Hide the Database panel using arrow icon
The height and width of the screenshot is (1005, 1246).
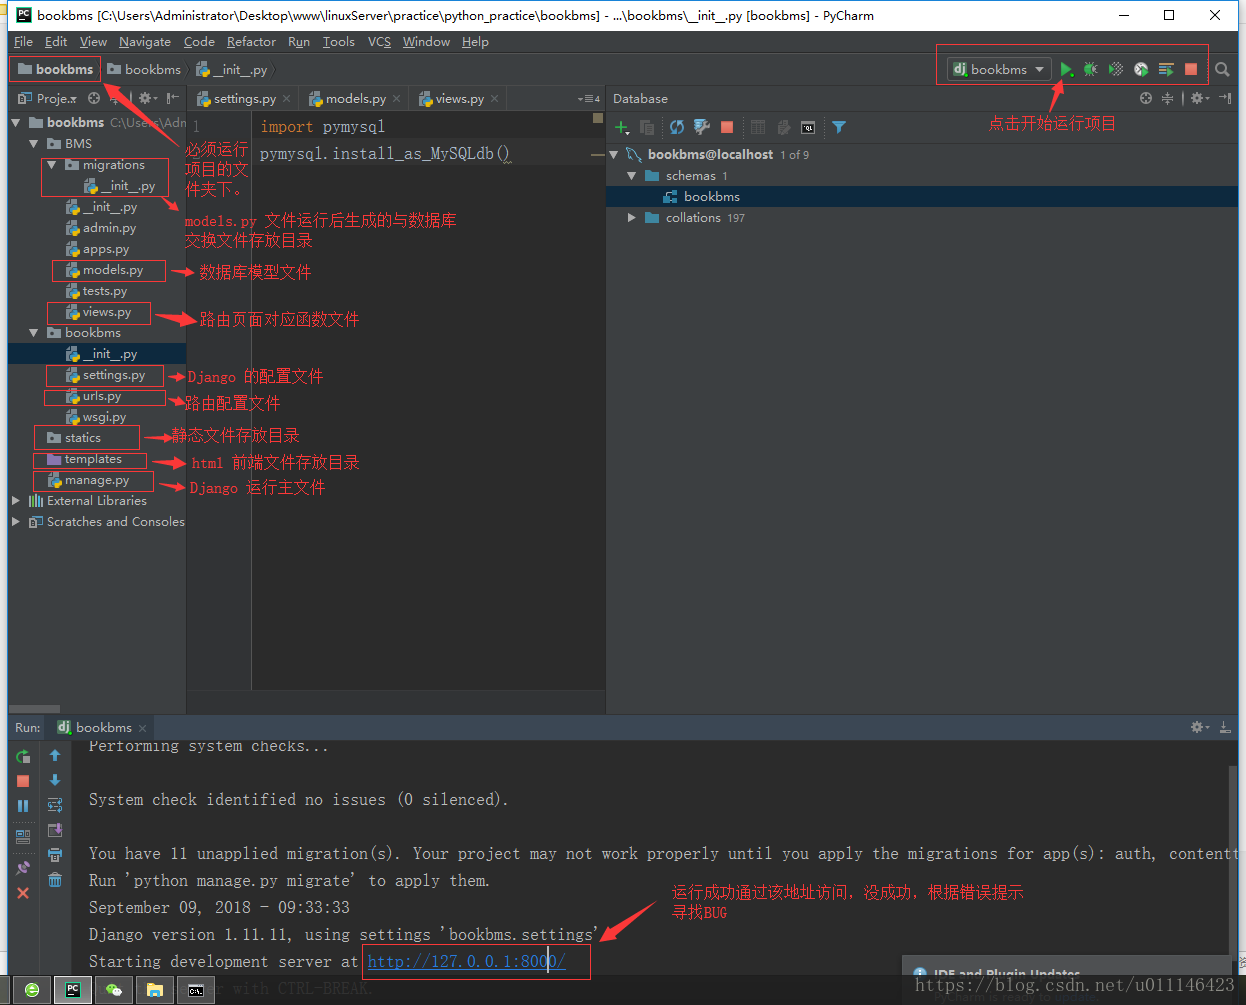coord(1225,98)
